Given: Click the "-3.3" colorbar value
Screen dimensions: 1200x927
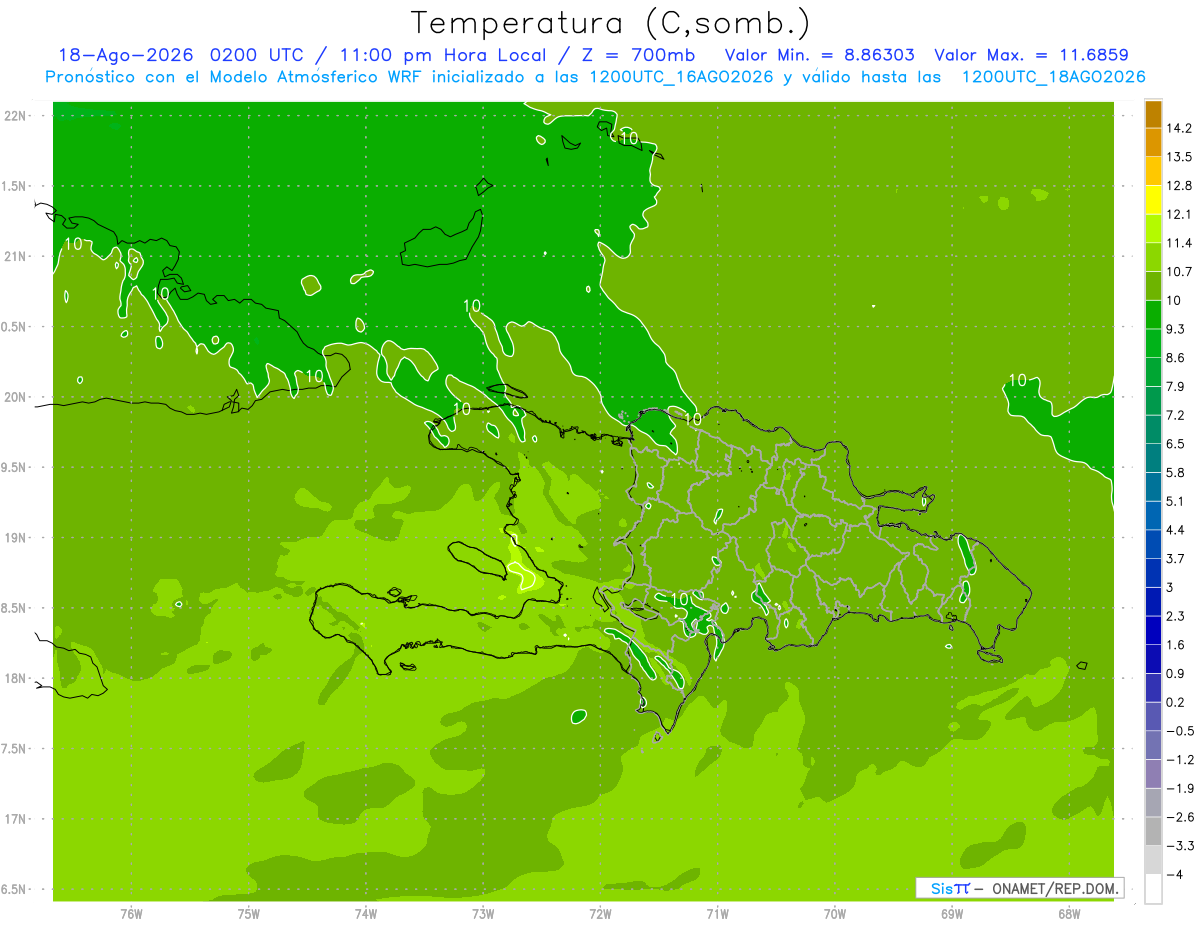Looking at the screenshot, I should pyautogui.click(x=1180, y=846).
